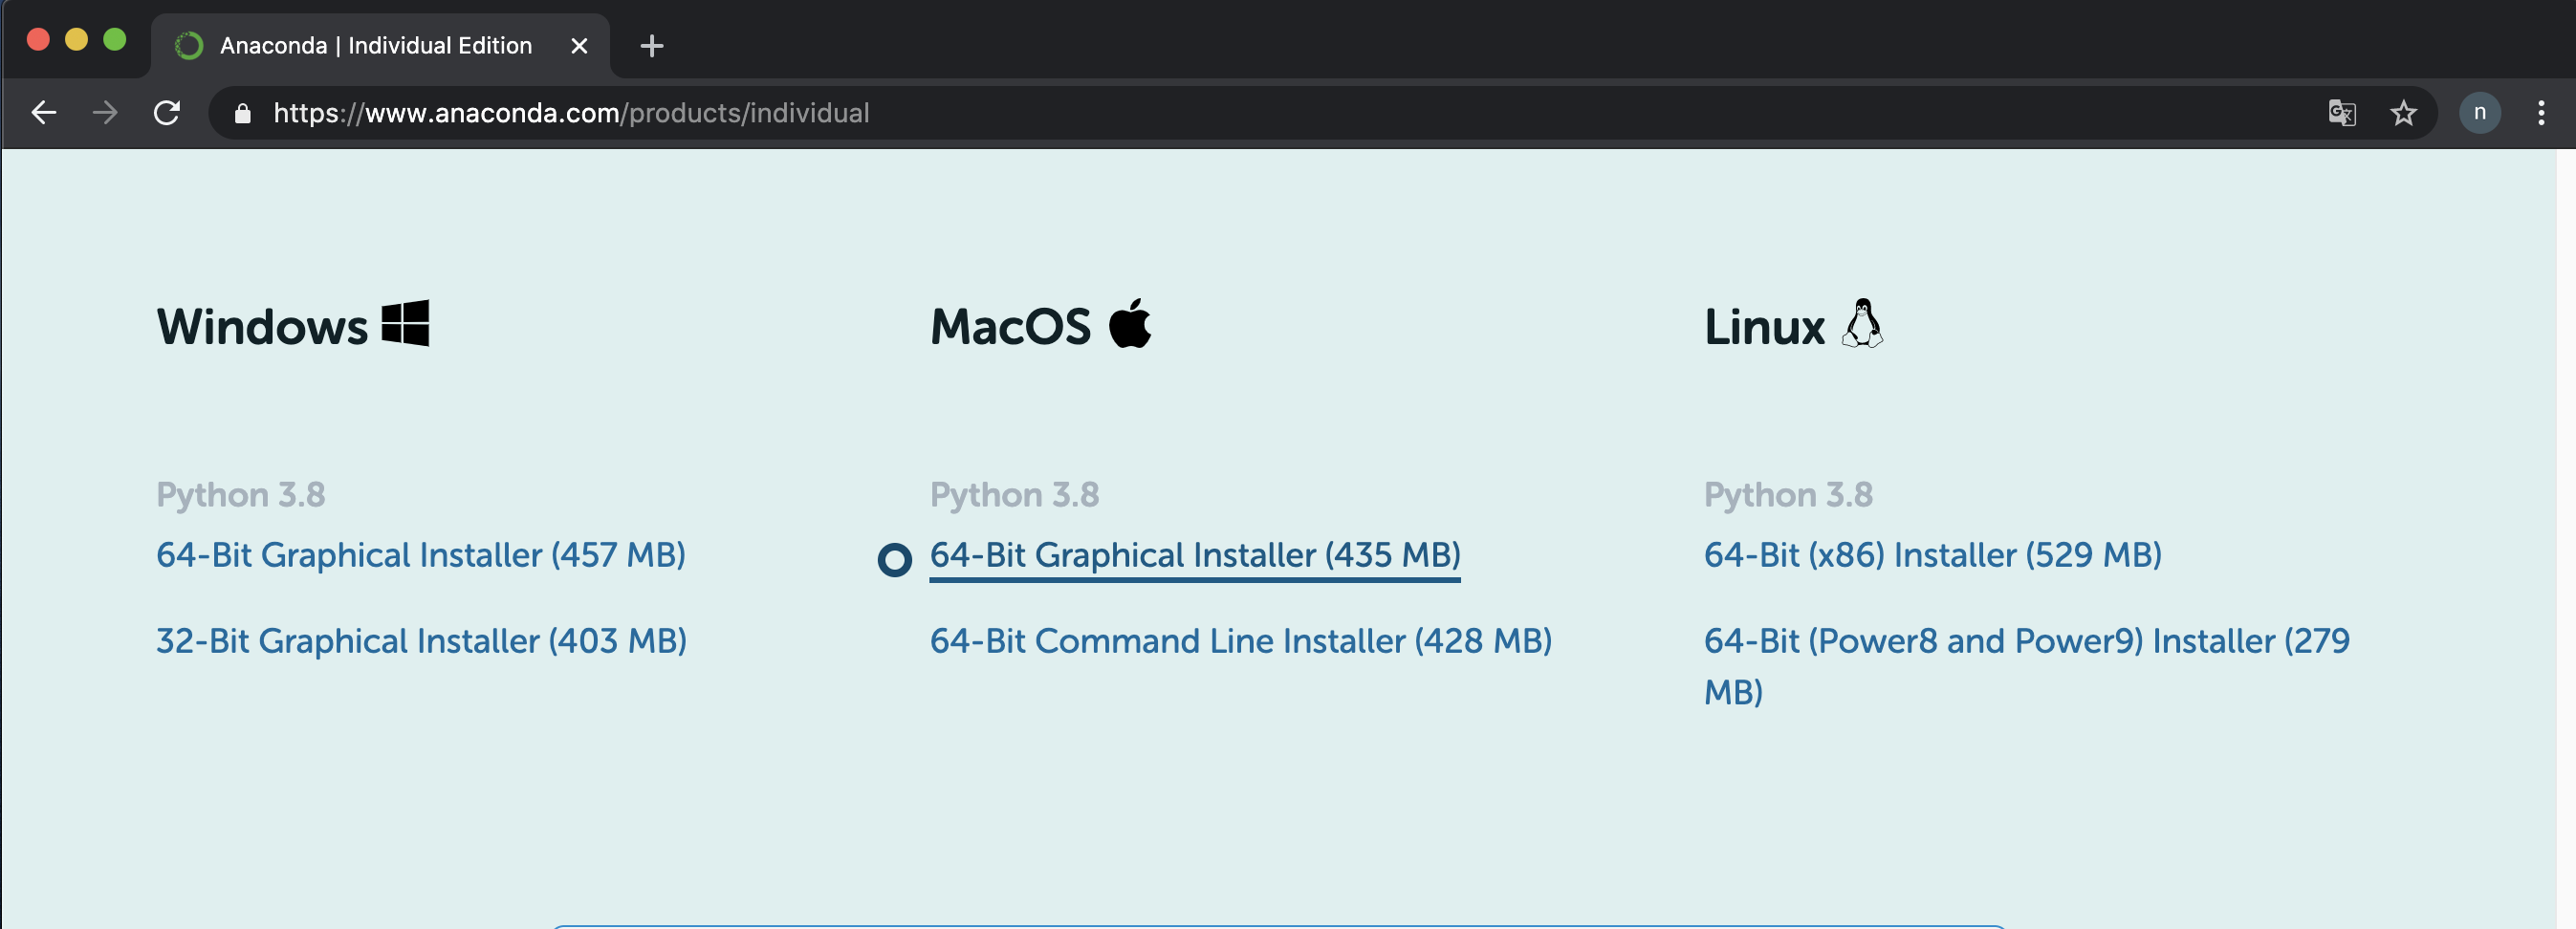The width and height of the screenshot is (2576, 929).
Task: Close the Anaconda Individual Edition tab
Action: [579, 46]
